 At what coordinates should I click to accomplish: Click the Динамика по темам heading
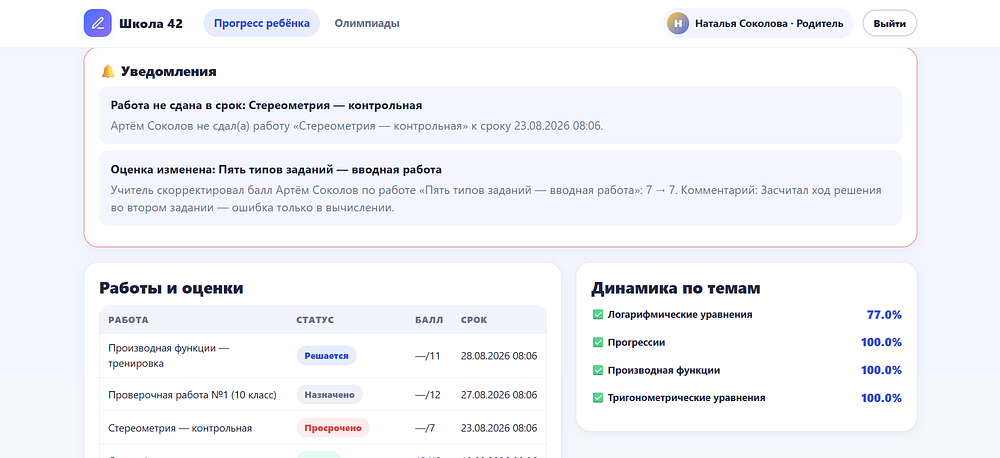tap(676, 288)
